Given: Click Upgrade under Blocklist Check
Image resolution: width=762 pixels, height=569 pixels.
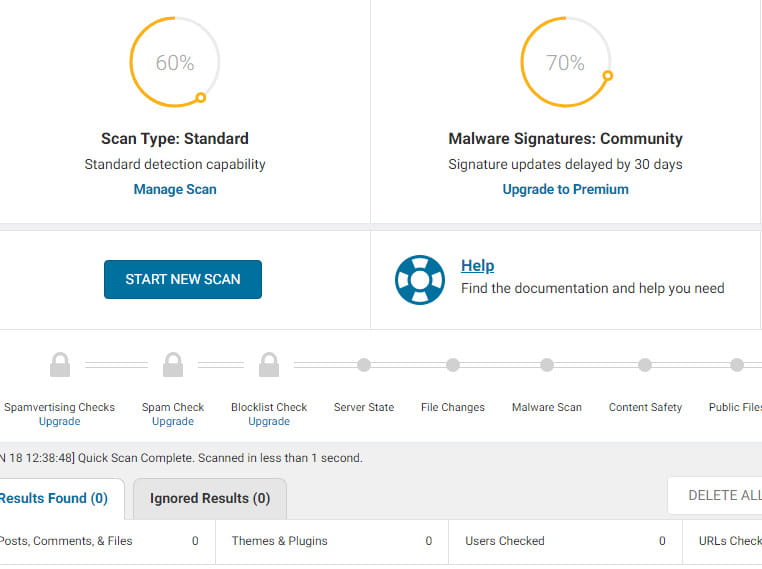Looking at the screenshot, I should pos(269,422).
